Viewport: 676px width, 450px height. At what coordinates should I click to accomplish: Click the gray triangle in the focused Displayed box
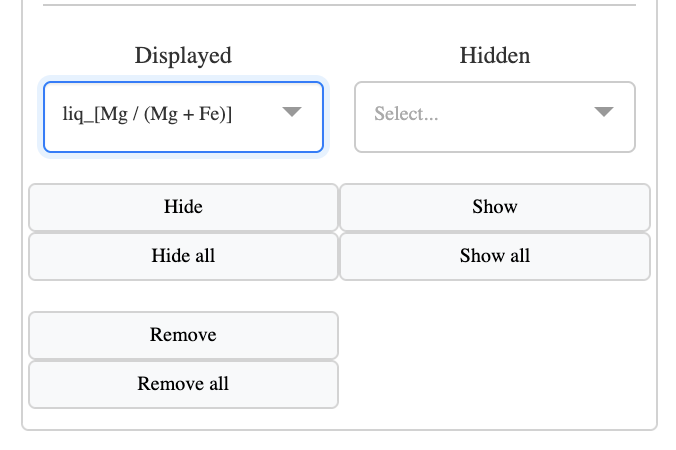pyautogui.click(x=292, y=112)
